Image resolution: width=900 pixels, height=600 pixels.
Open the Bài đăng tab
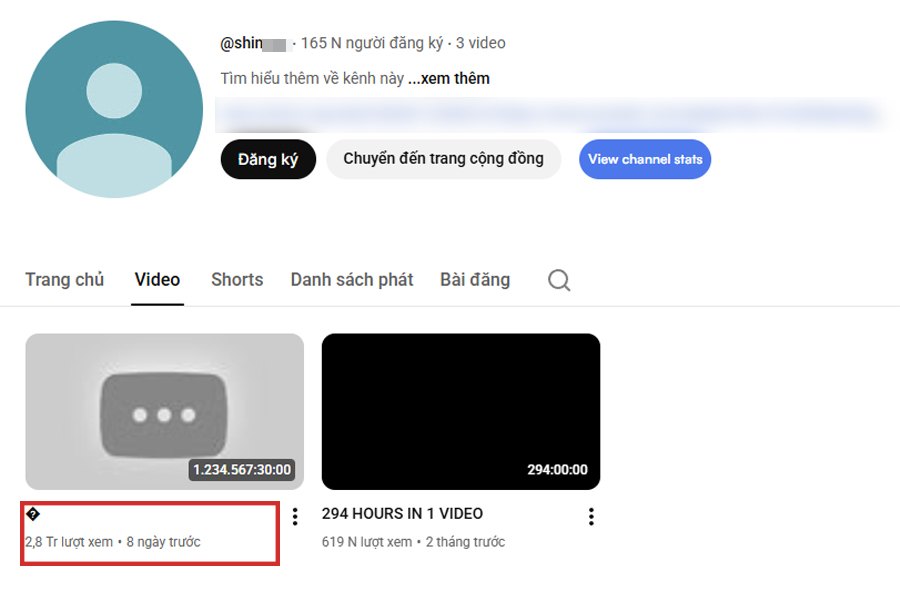click(474, 280)
